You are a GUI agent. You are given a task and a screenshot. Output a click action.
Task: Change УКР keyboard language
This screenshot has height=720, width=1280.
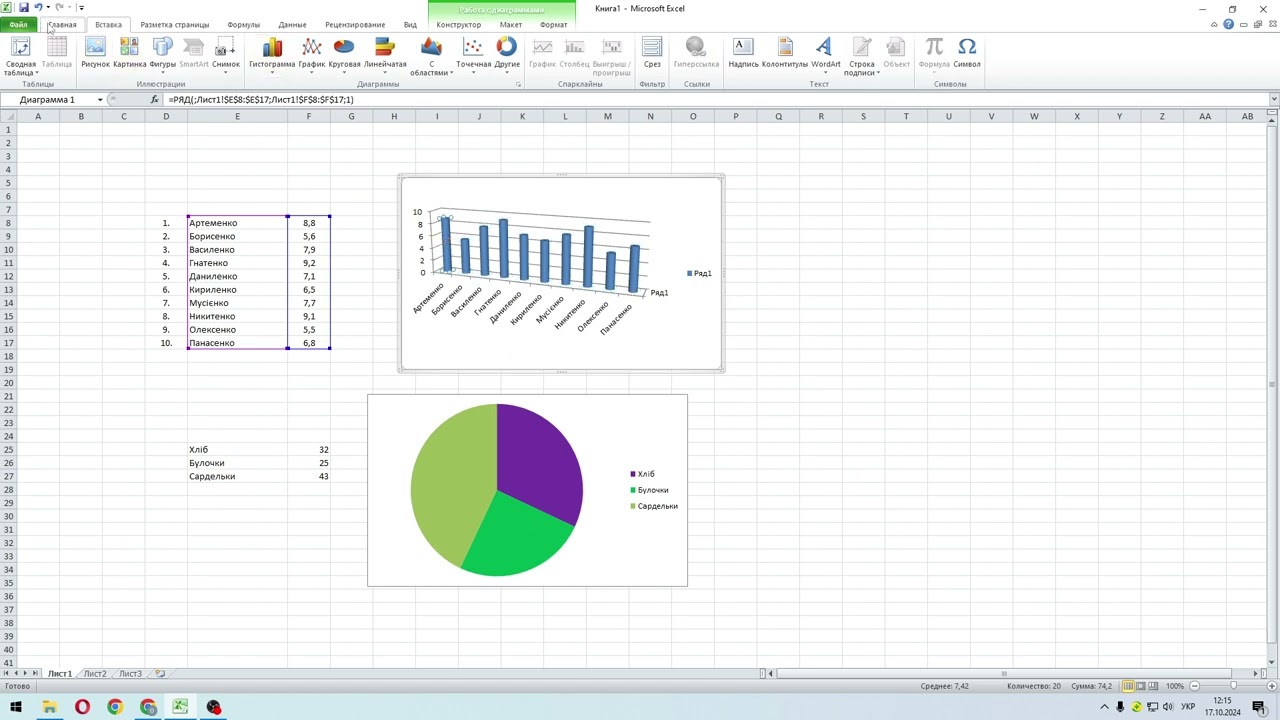point(1188,707)
